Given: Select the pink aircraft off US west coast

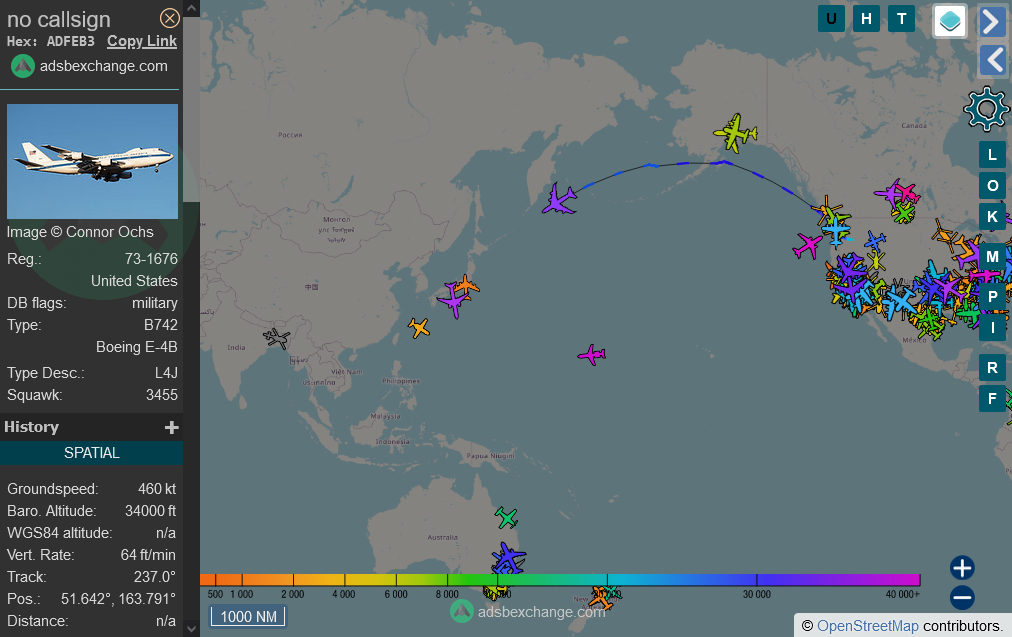Looking at the screenshot, I should (x=807, y=246).
